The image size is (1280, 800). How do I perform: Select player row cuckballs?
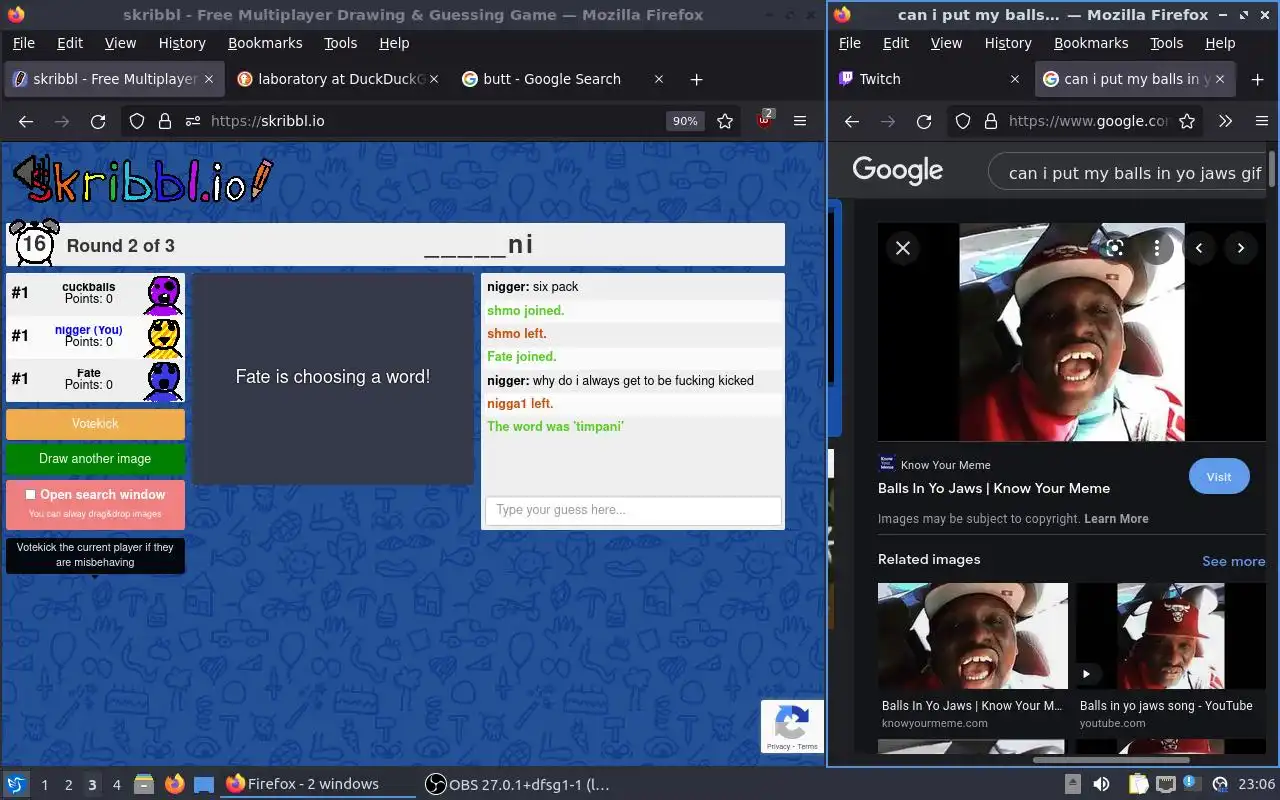95,293
